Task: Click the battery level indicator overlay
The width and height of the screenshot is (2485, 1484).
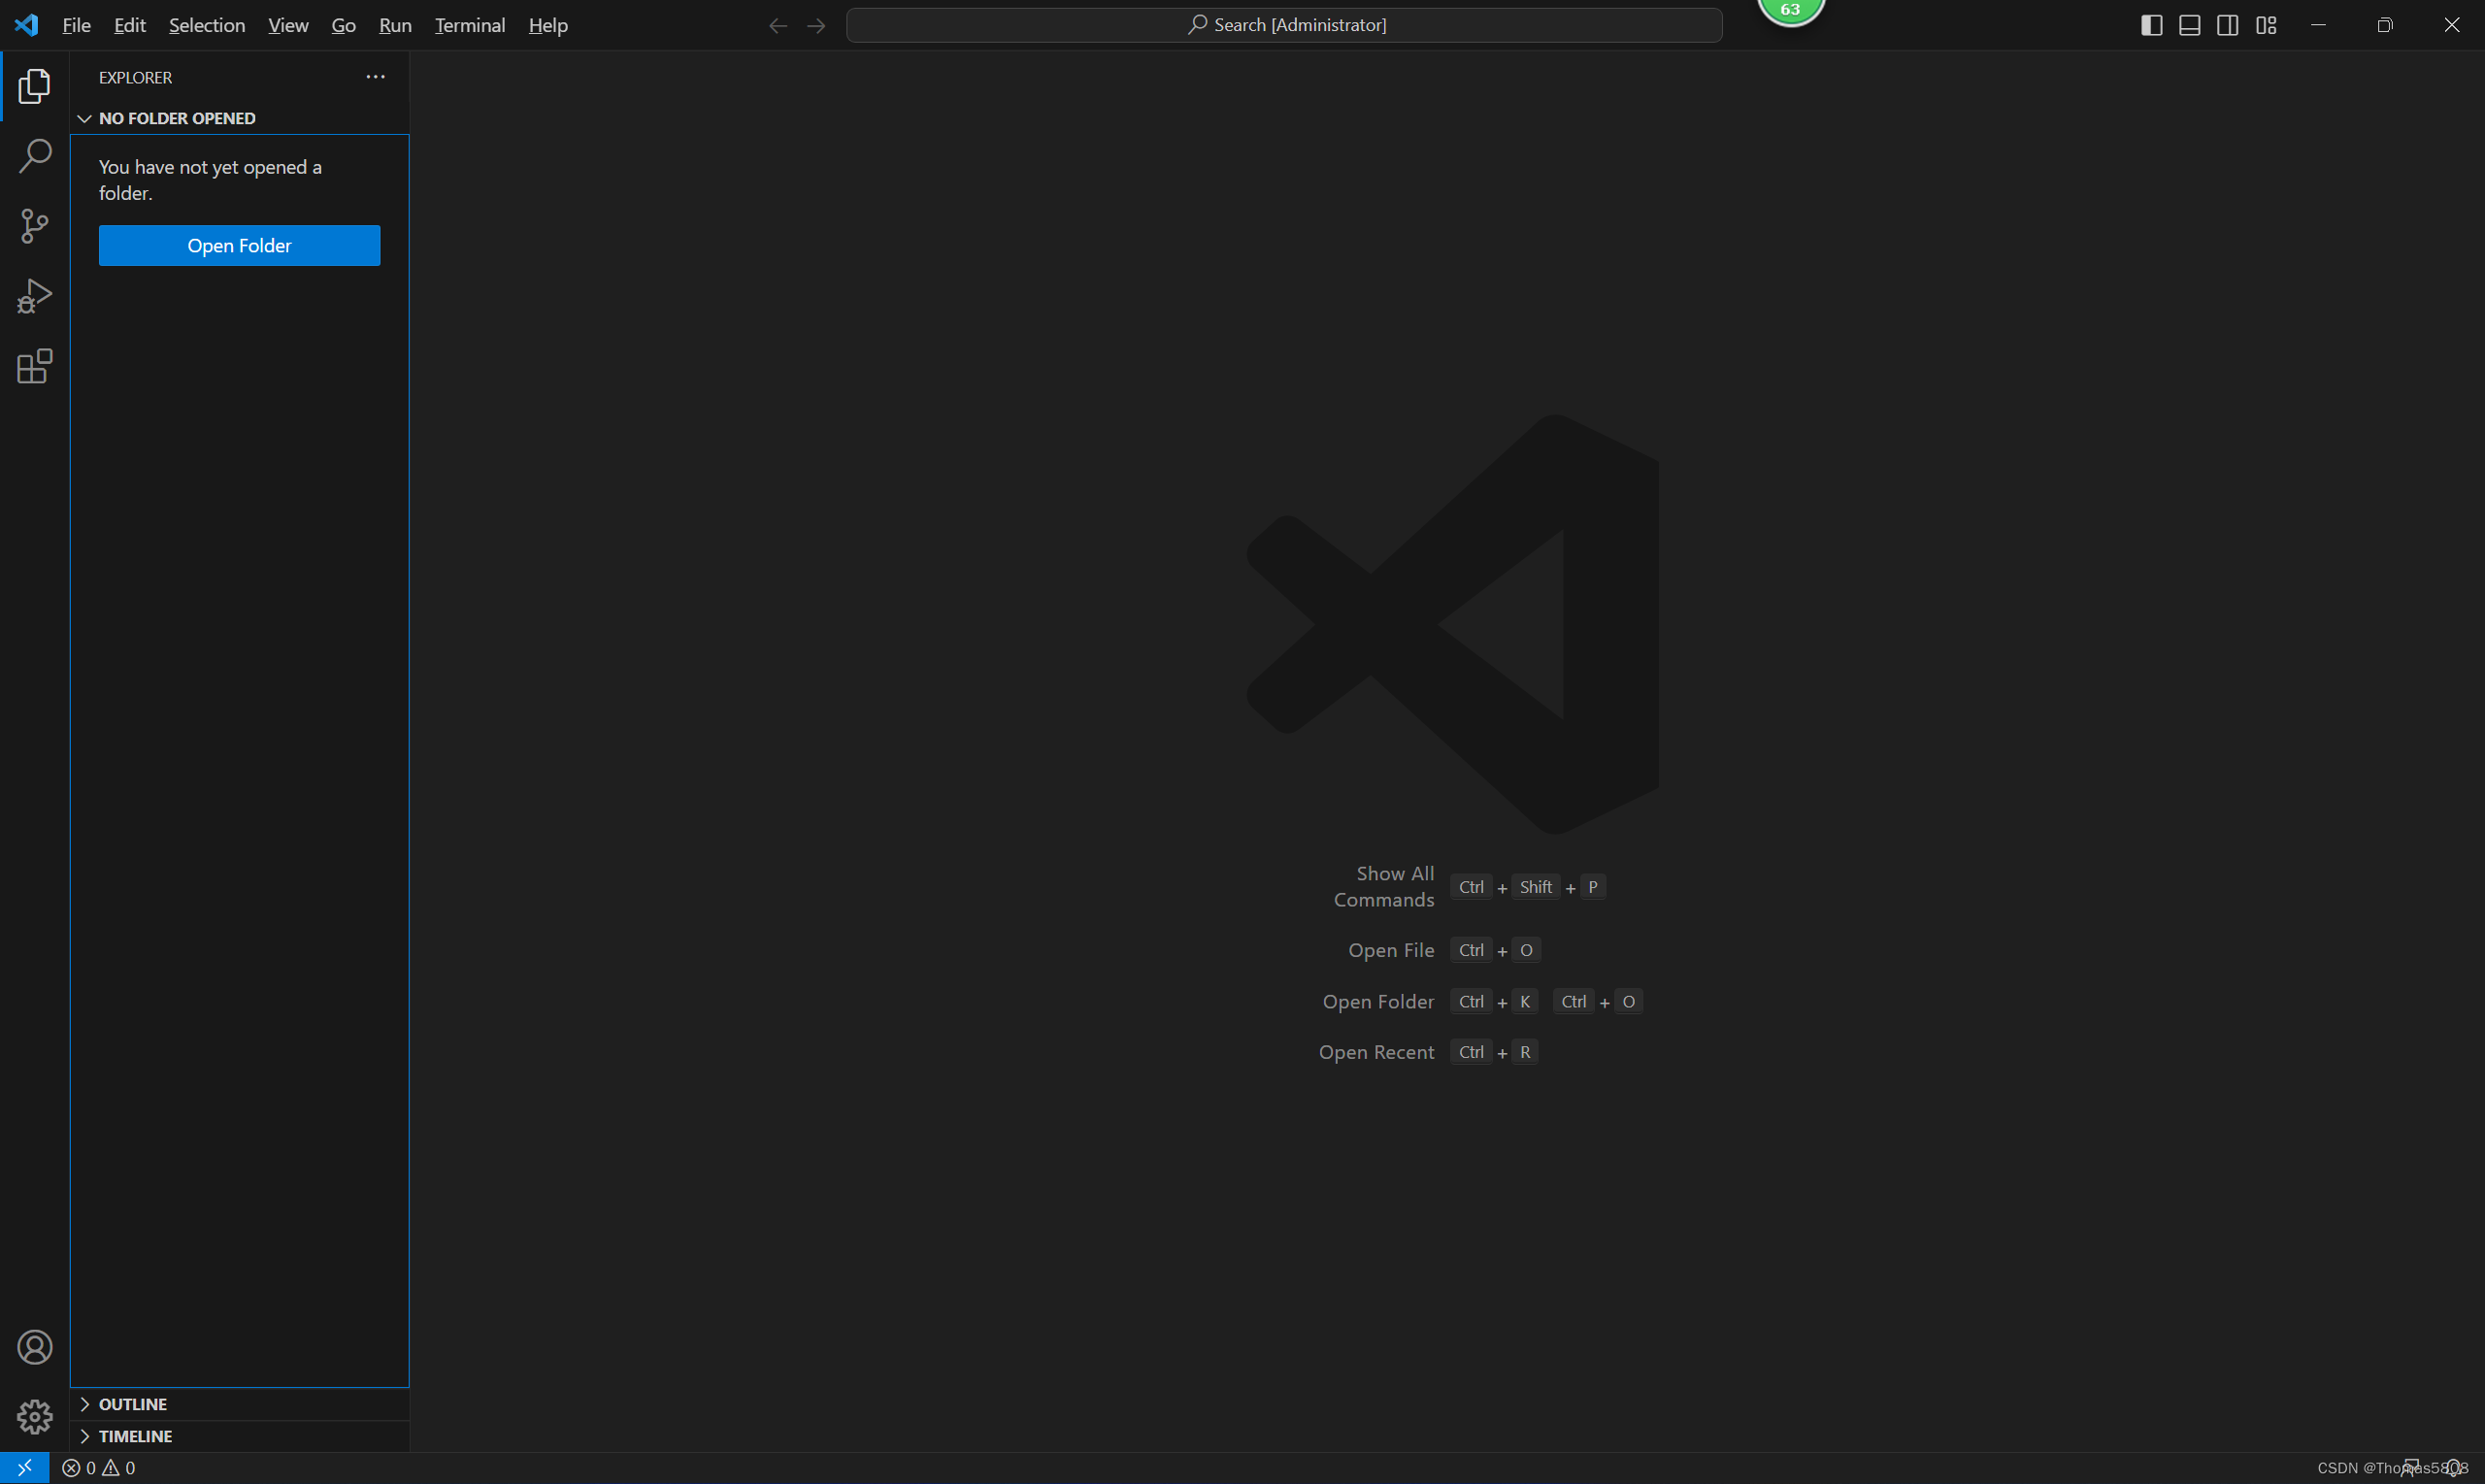Action: 1791,9
